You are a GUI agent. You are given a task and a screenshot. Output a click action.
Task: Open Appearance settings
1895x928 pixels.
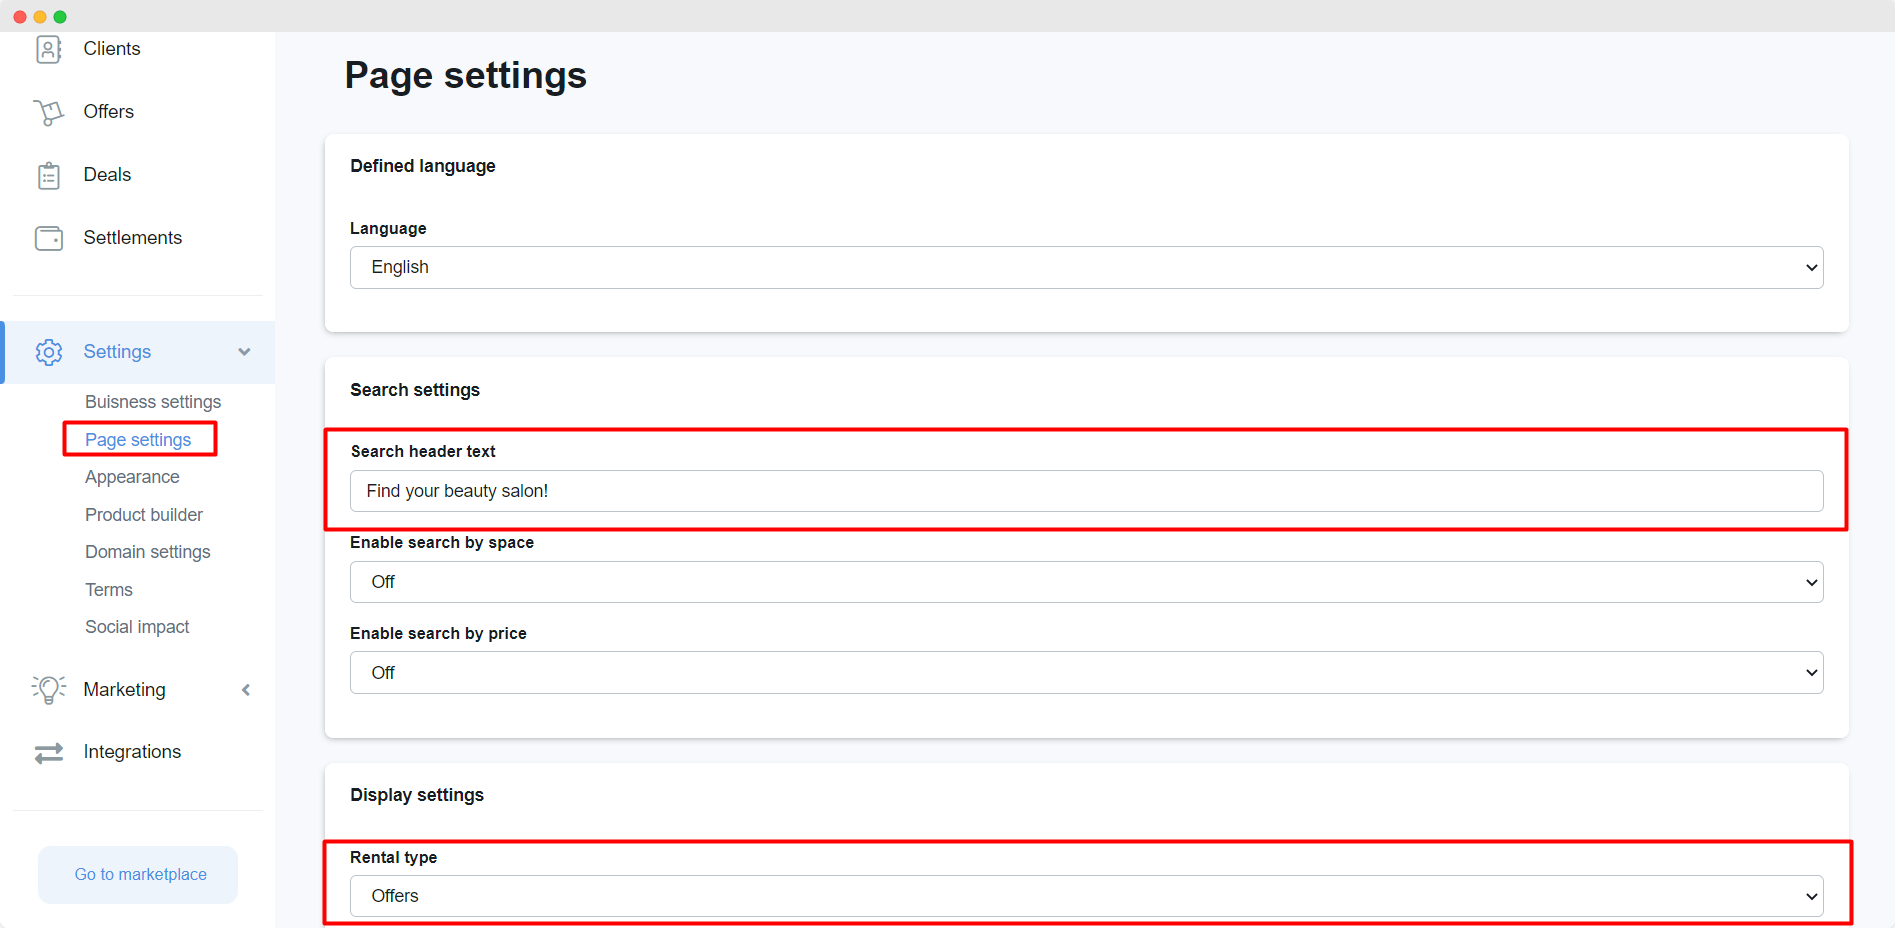[132, 477]
